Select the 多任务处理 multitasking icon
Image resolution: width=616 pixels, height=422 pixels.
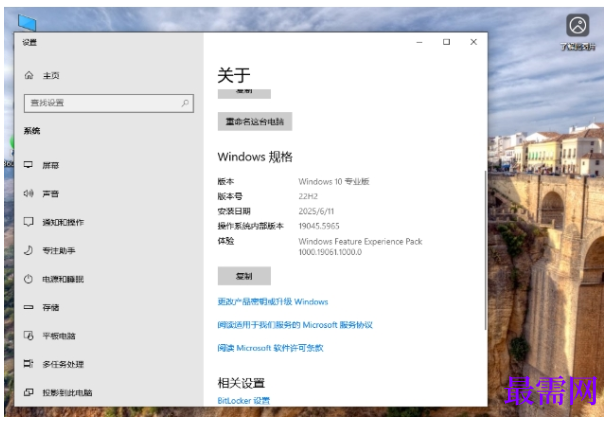click(28, 364)
